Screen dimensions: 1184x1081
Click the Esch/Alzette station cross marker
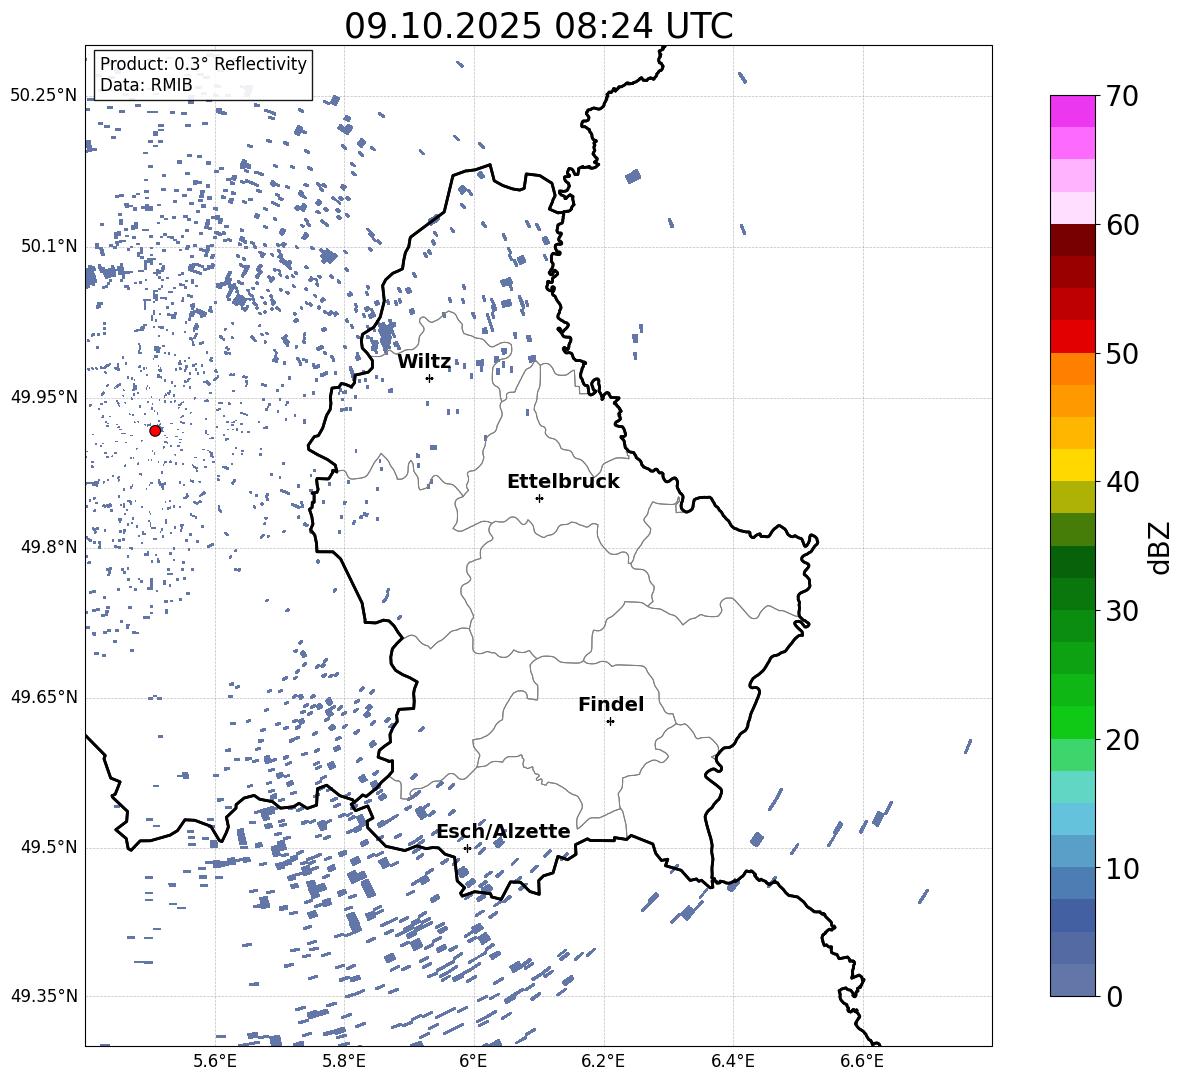(x=467, y=848)
